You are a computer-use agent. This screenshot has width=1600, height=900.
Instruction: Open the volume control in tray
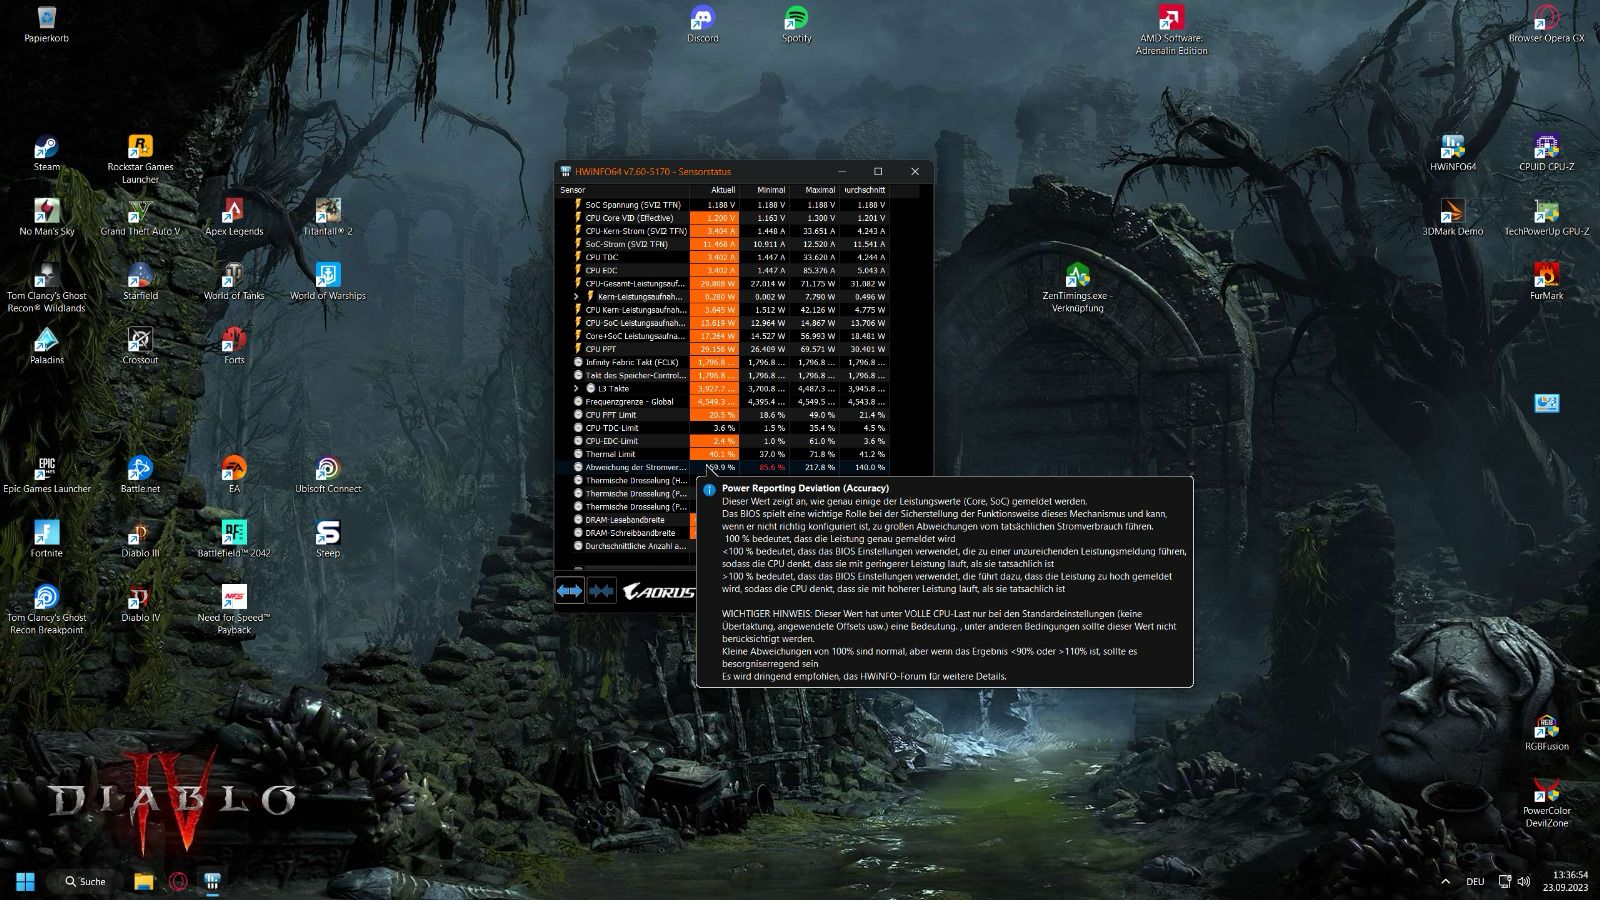click(x=1523, y=881)
